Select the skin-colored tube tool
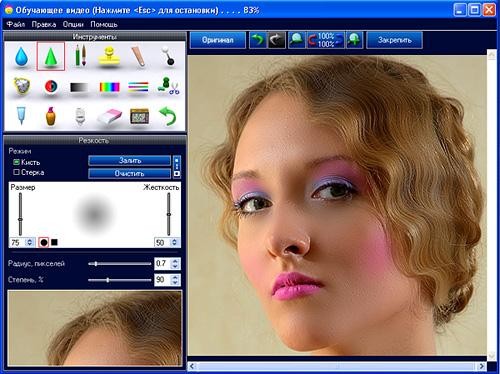 139,56
